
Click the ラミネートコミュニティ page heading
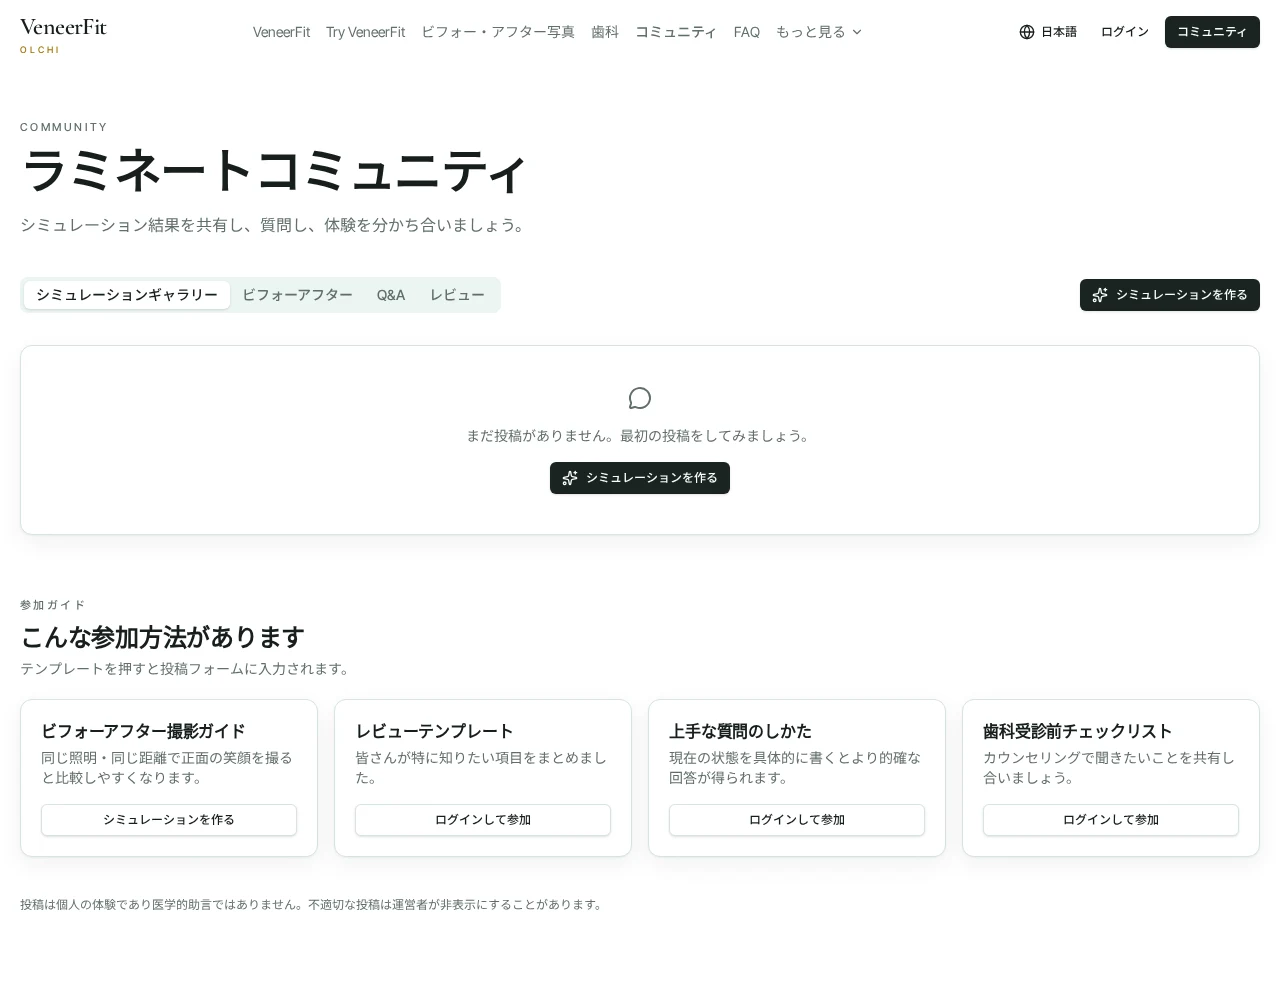tap(273, 171)
